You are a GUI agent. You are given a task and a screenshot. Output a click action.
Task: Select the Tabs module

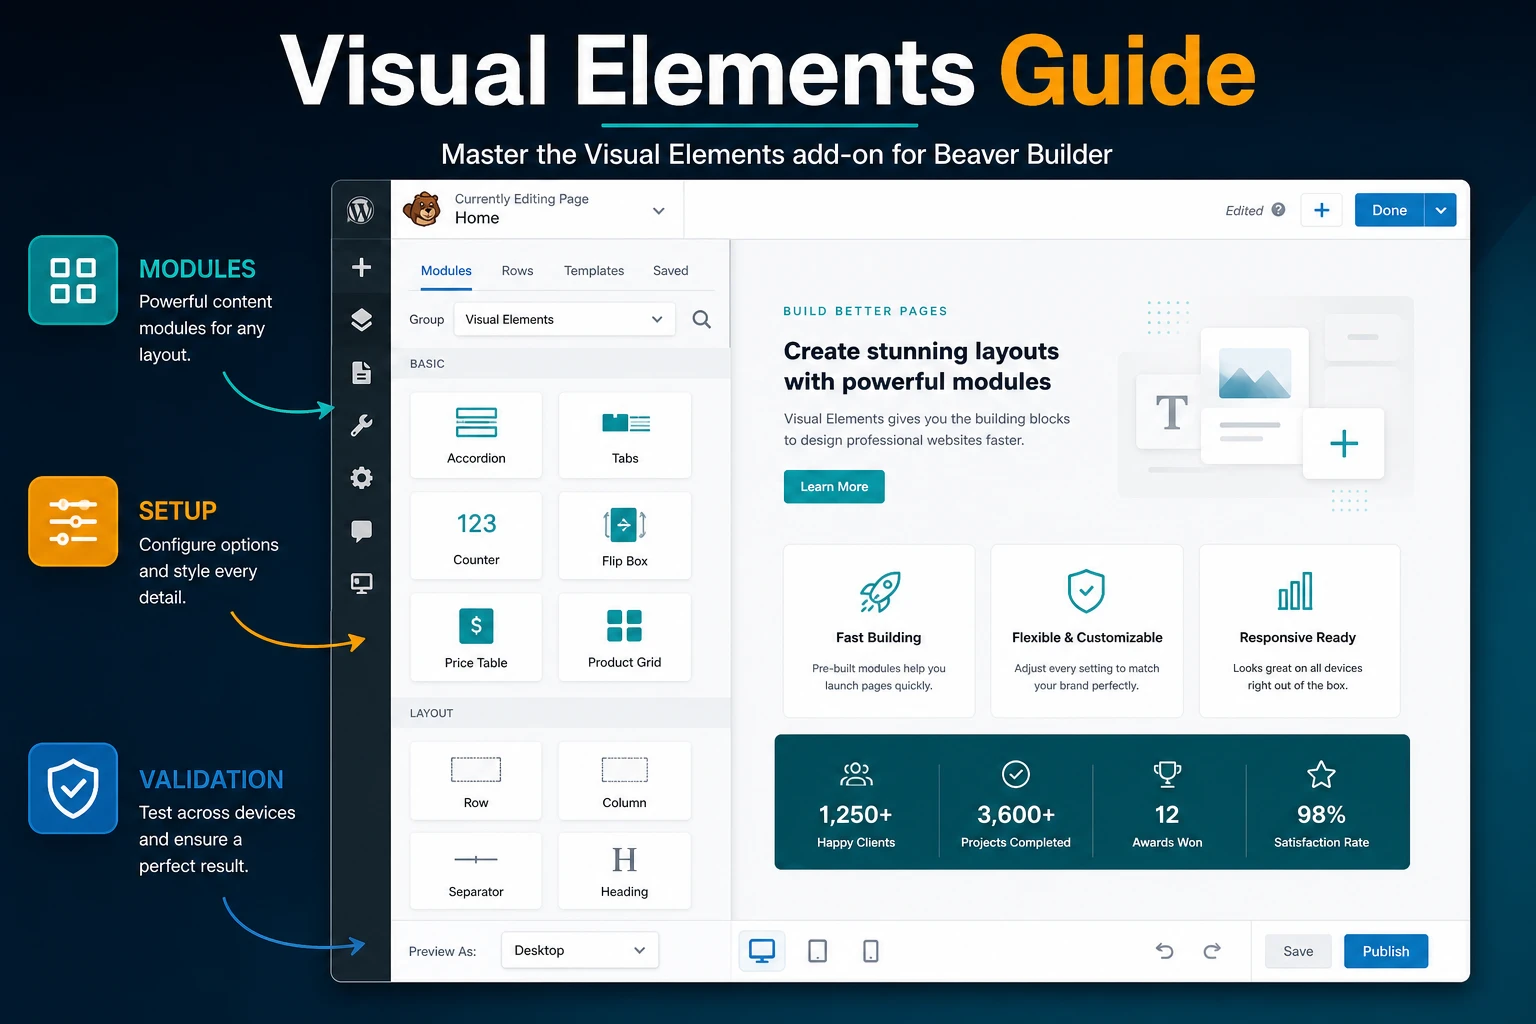pyautogui.click(x=625, y=435)
